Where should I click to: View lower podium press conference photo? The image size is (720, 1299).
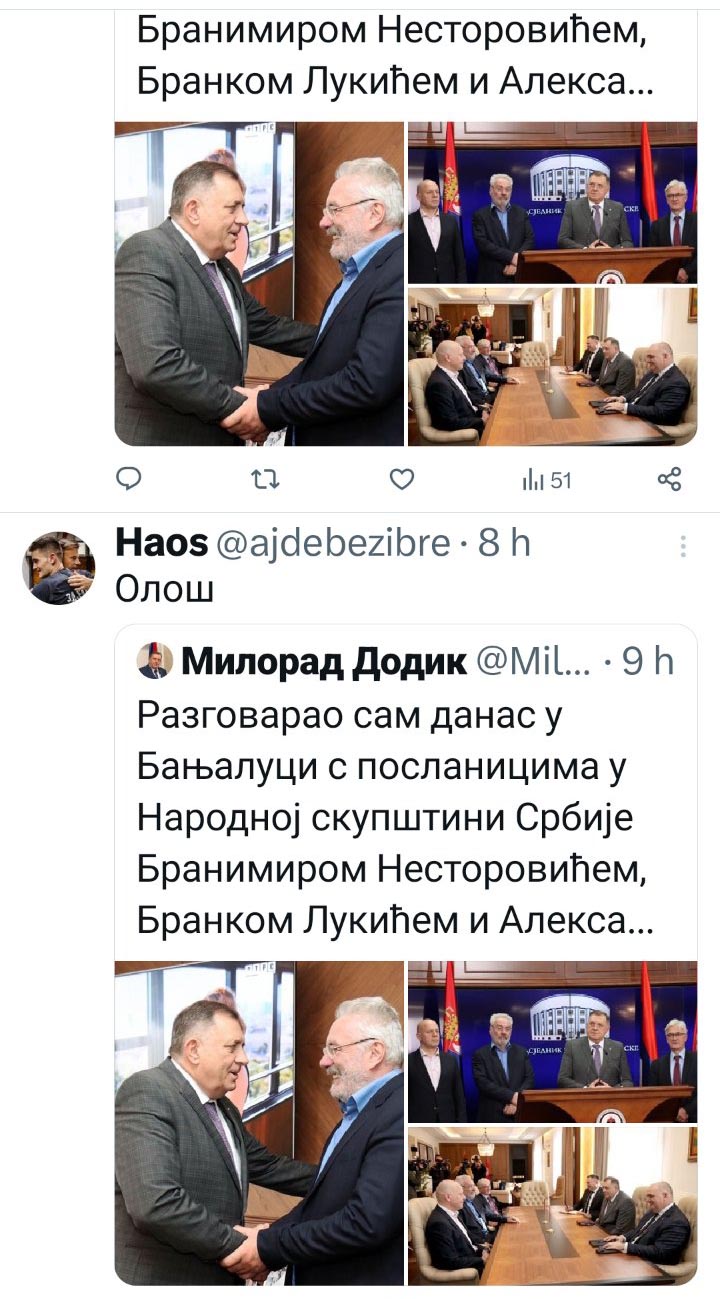(x=553, y=1041)
